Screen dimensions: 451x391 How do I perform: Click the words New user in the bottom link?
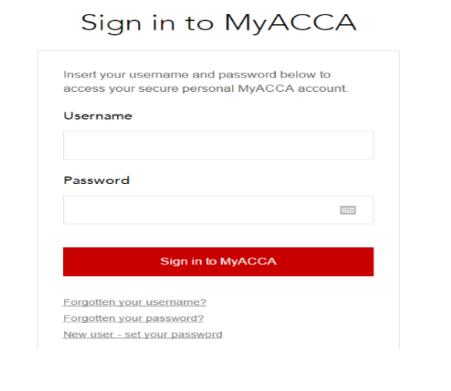point(89,334)
